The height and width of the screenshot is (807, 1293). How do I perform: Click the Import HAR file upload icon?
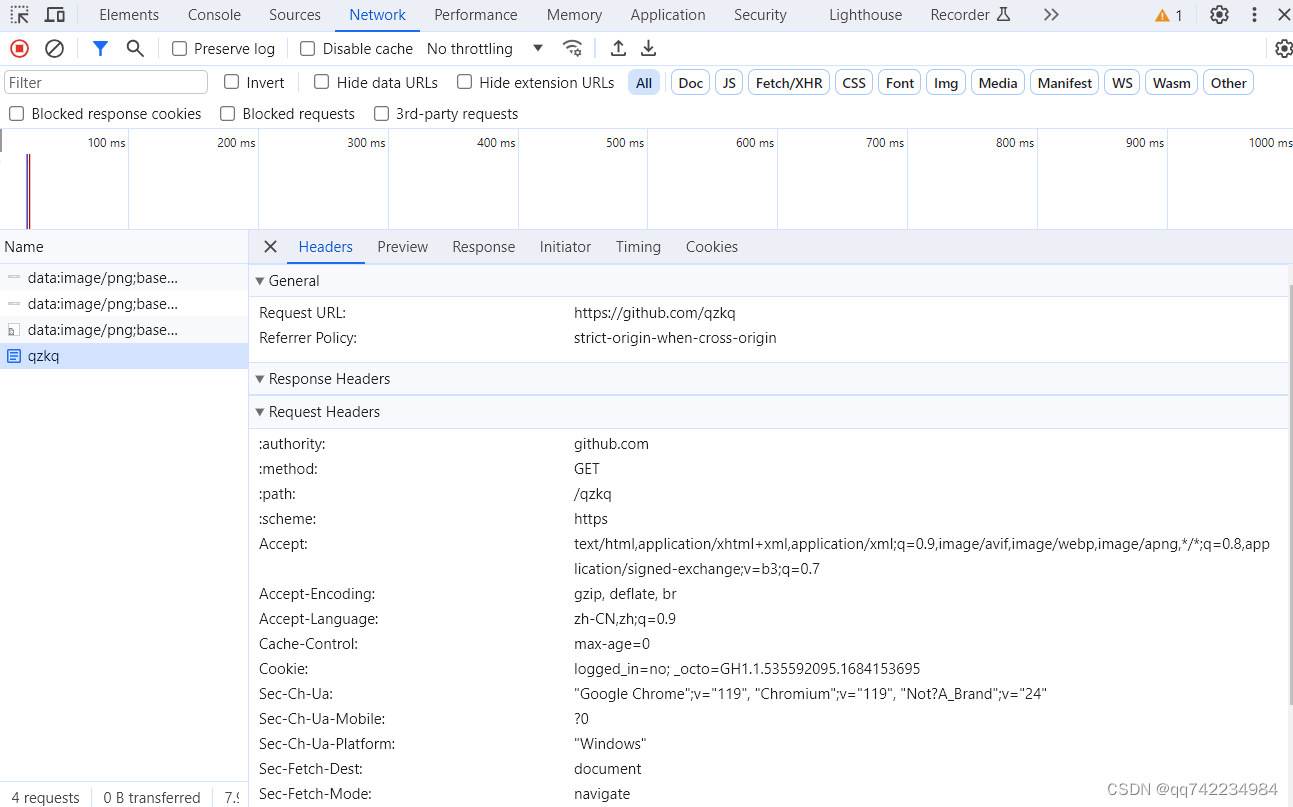[618, 48]
